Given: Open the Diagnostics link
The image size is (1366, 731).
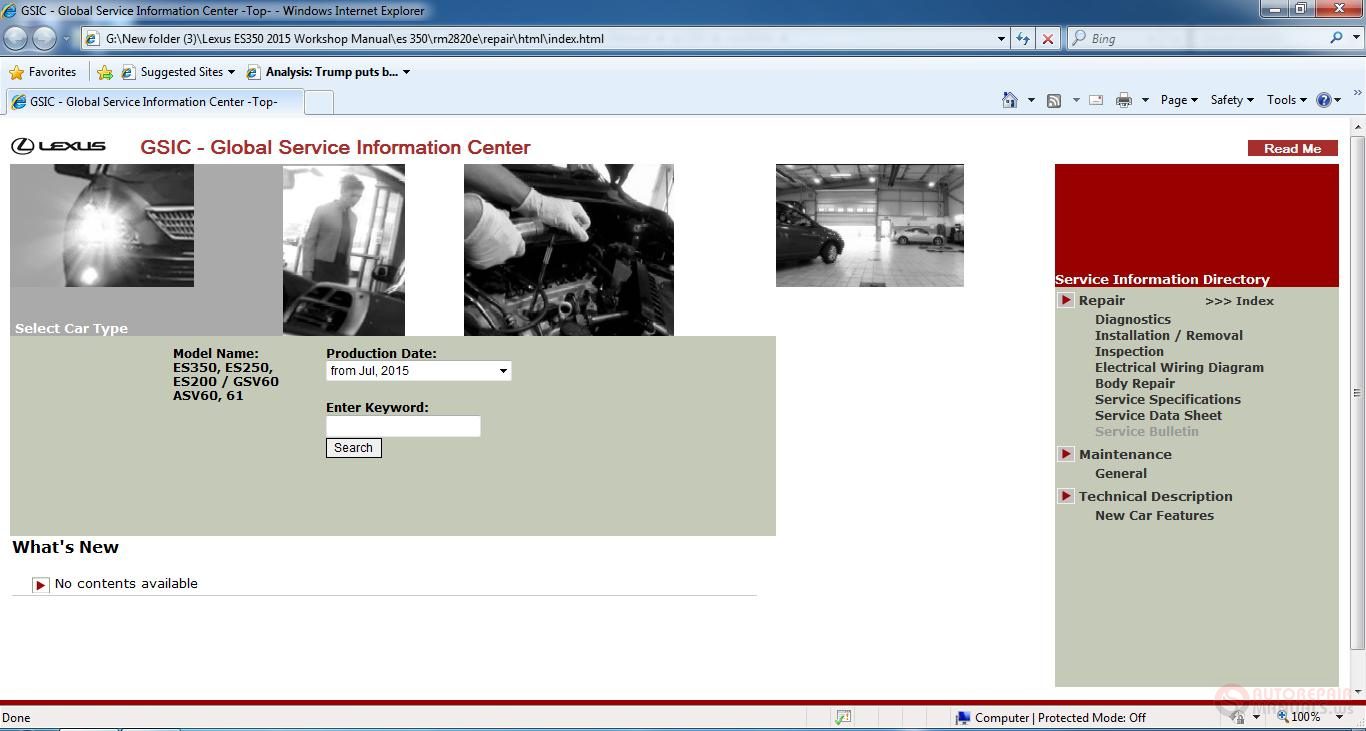Looking at the screenshot, I should (1132, 320).
